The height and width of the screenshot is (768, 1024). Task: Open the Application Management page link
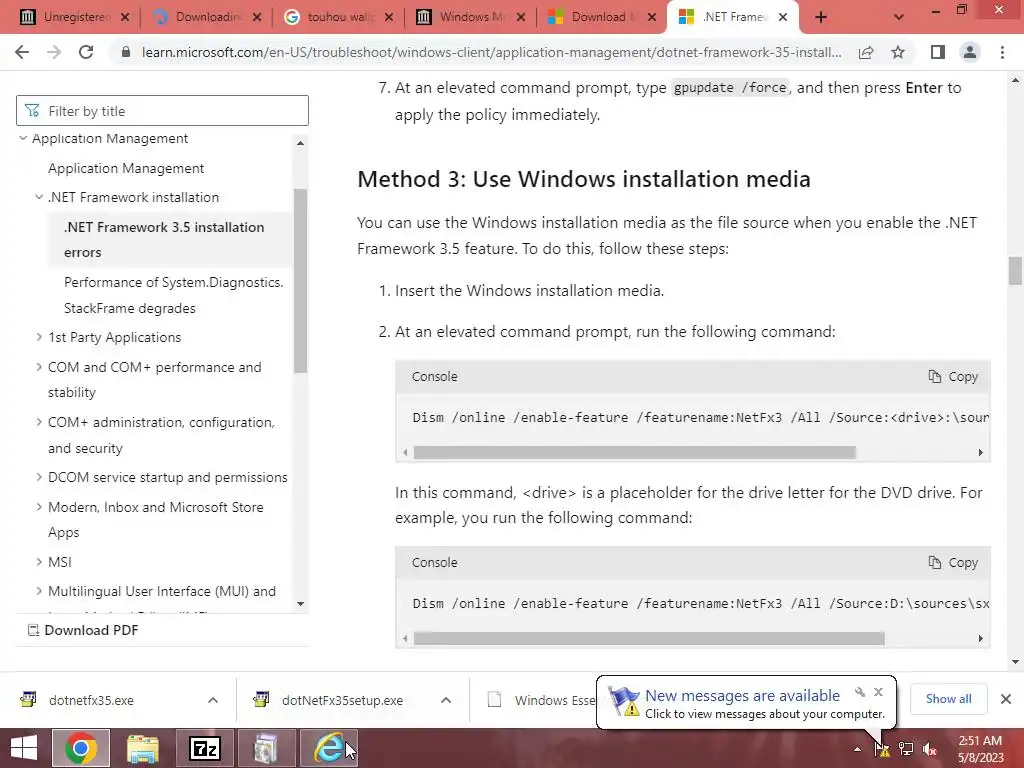point(126,168)
